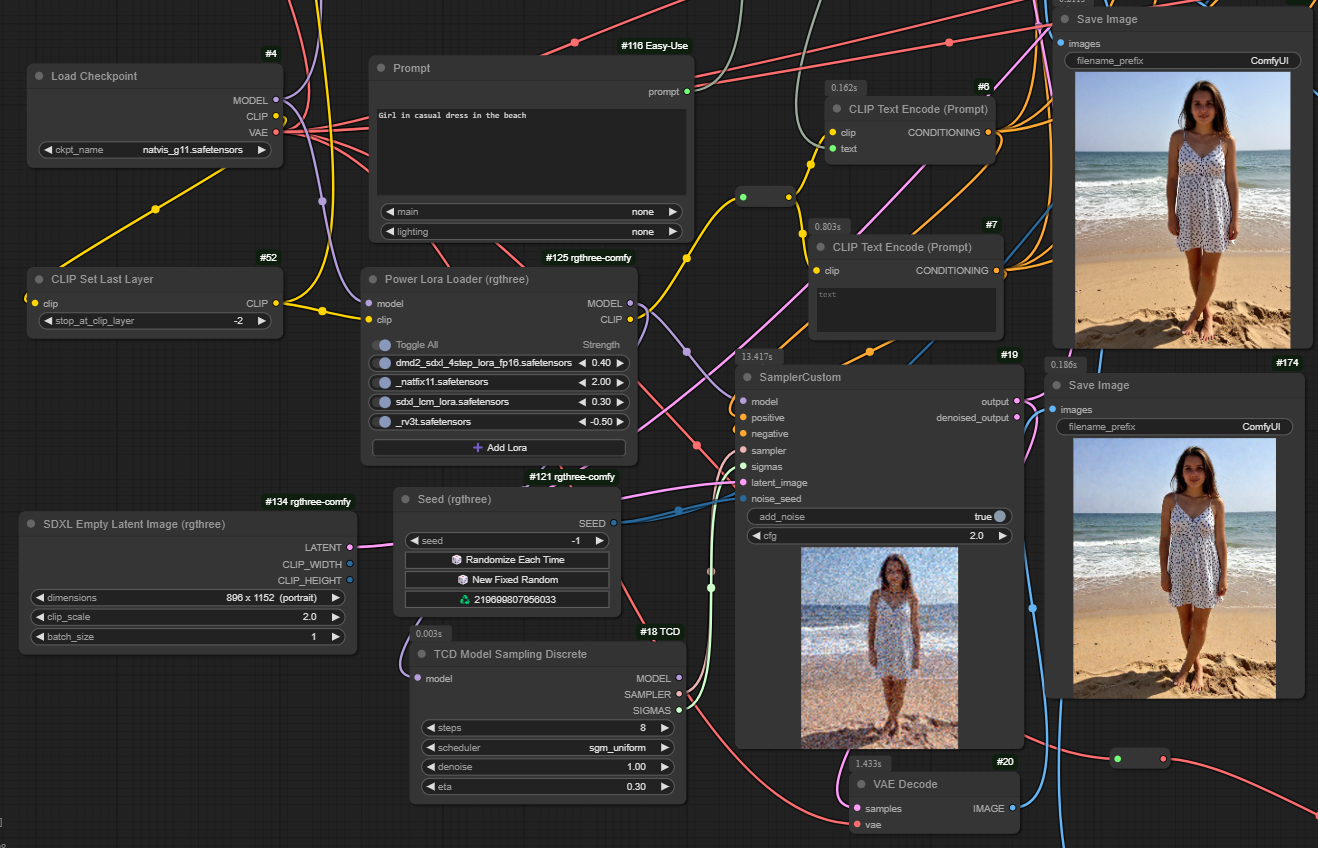Click the VAE output port on Load Checkpoint
This screenshot has width=1318, height=848.
coord(275,132)
